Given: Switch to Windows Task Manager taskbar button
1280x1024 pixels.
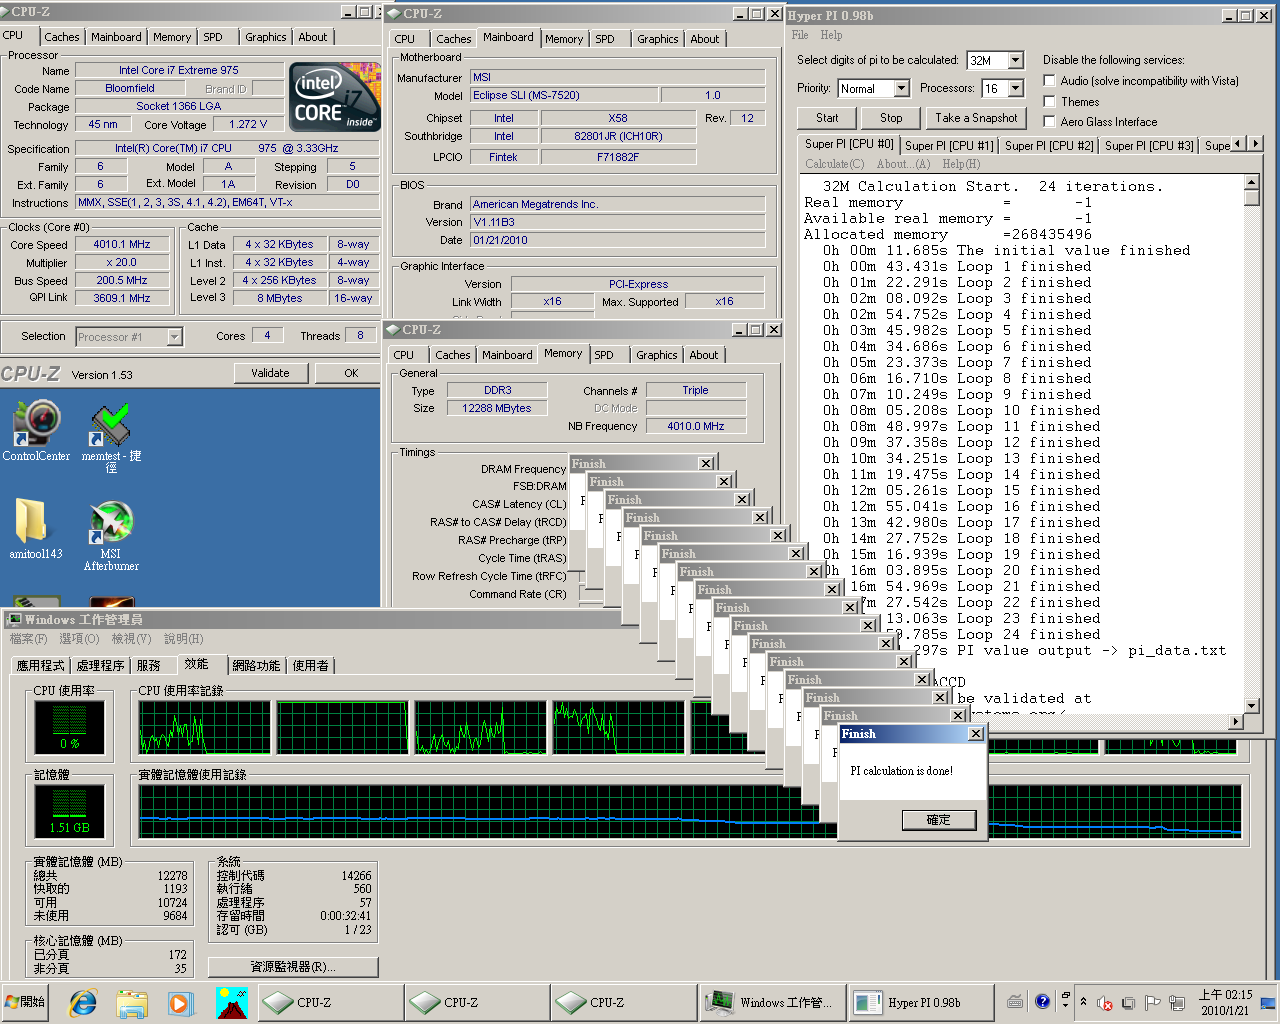Looking at the screenshot, I should [x=770, y=1002].
